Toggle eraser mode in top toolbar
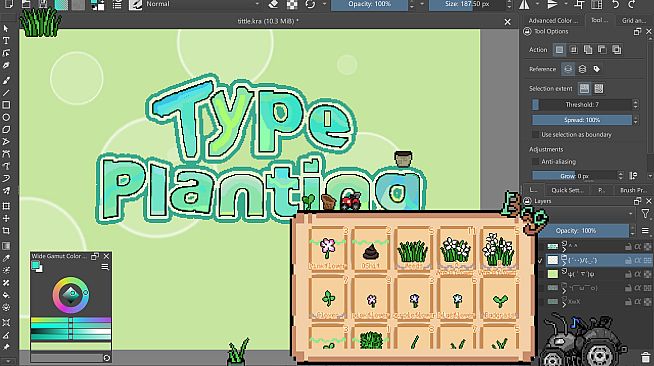Viewport: 654px width, 366px height. coord(273,4)
